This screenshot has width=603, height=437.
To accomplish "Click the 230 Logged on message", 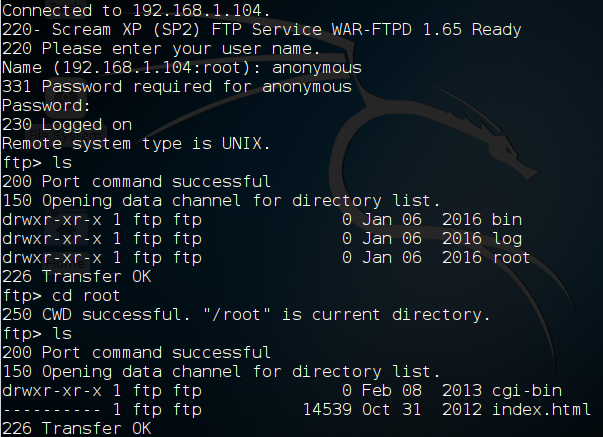I will (67, 125).
